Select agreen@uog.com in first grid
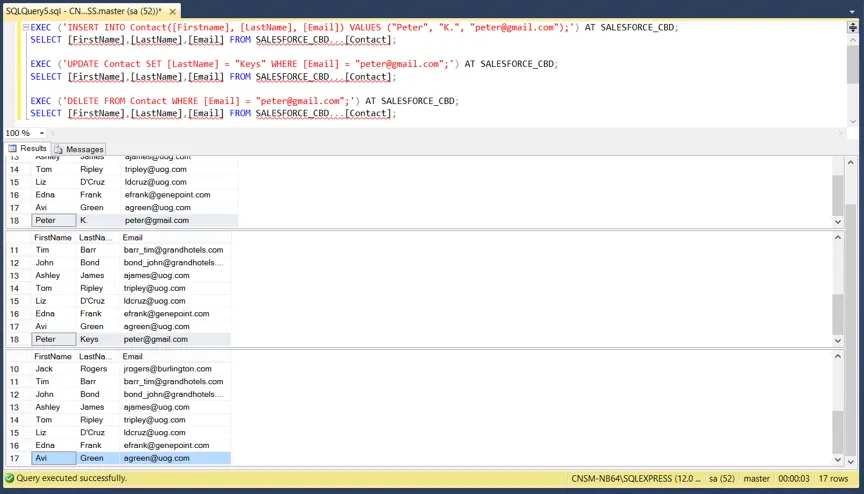This screenshot has width=864, height=494. 179,208
